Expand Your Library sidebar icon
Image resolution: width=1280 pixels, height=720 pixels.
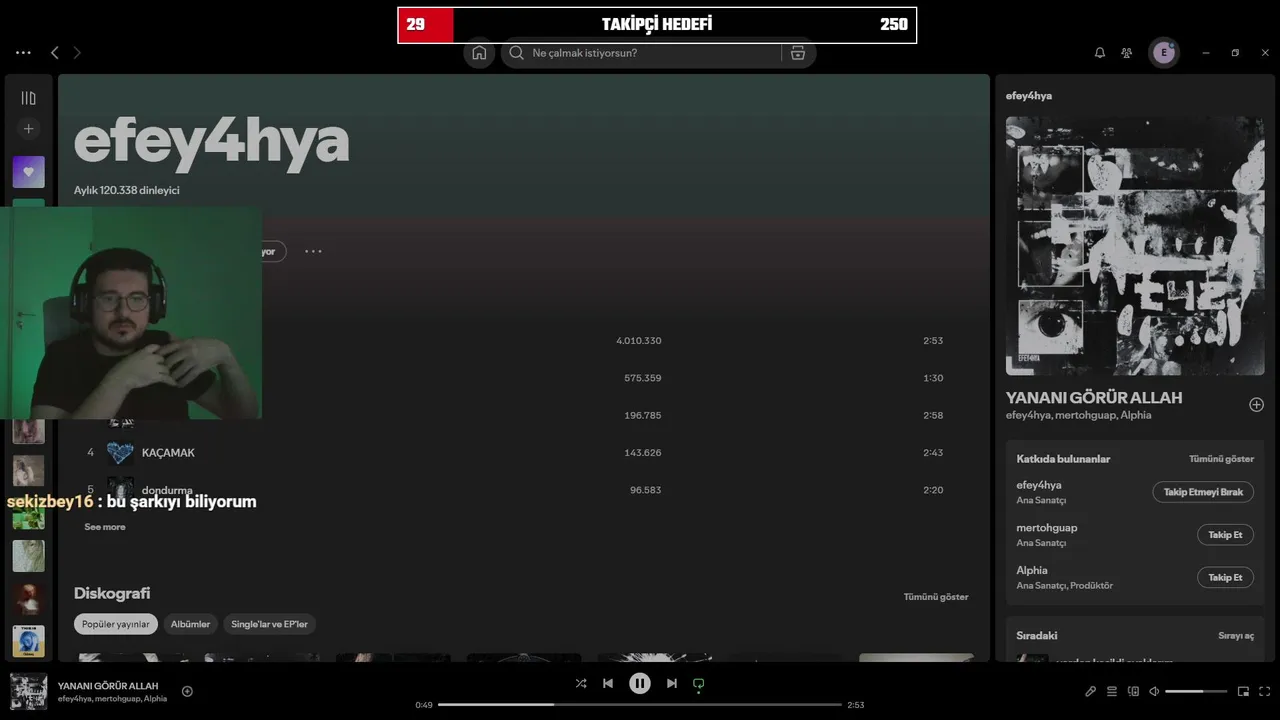pos(28,98)
